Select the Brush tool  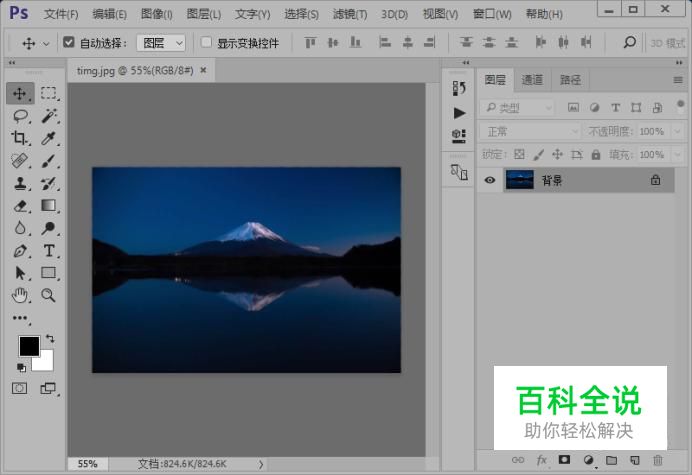coord(49,161)
